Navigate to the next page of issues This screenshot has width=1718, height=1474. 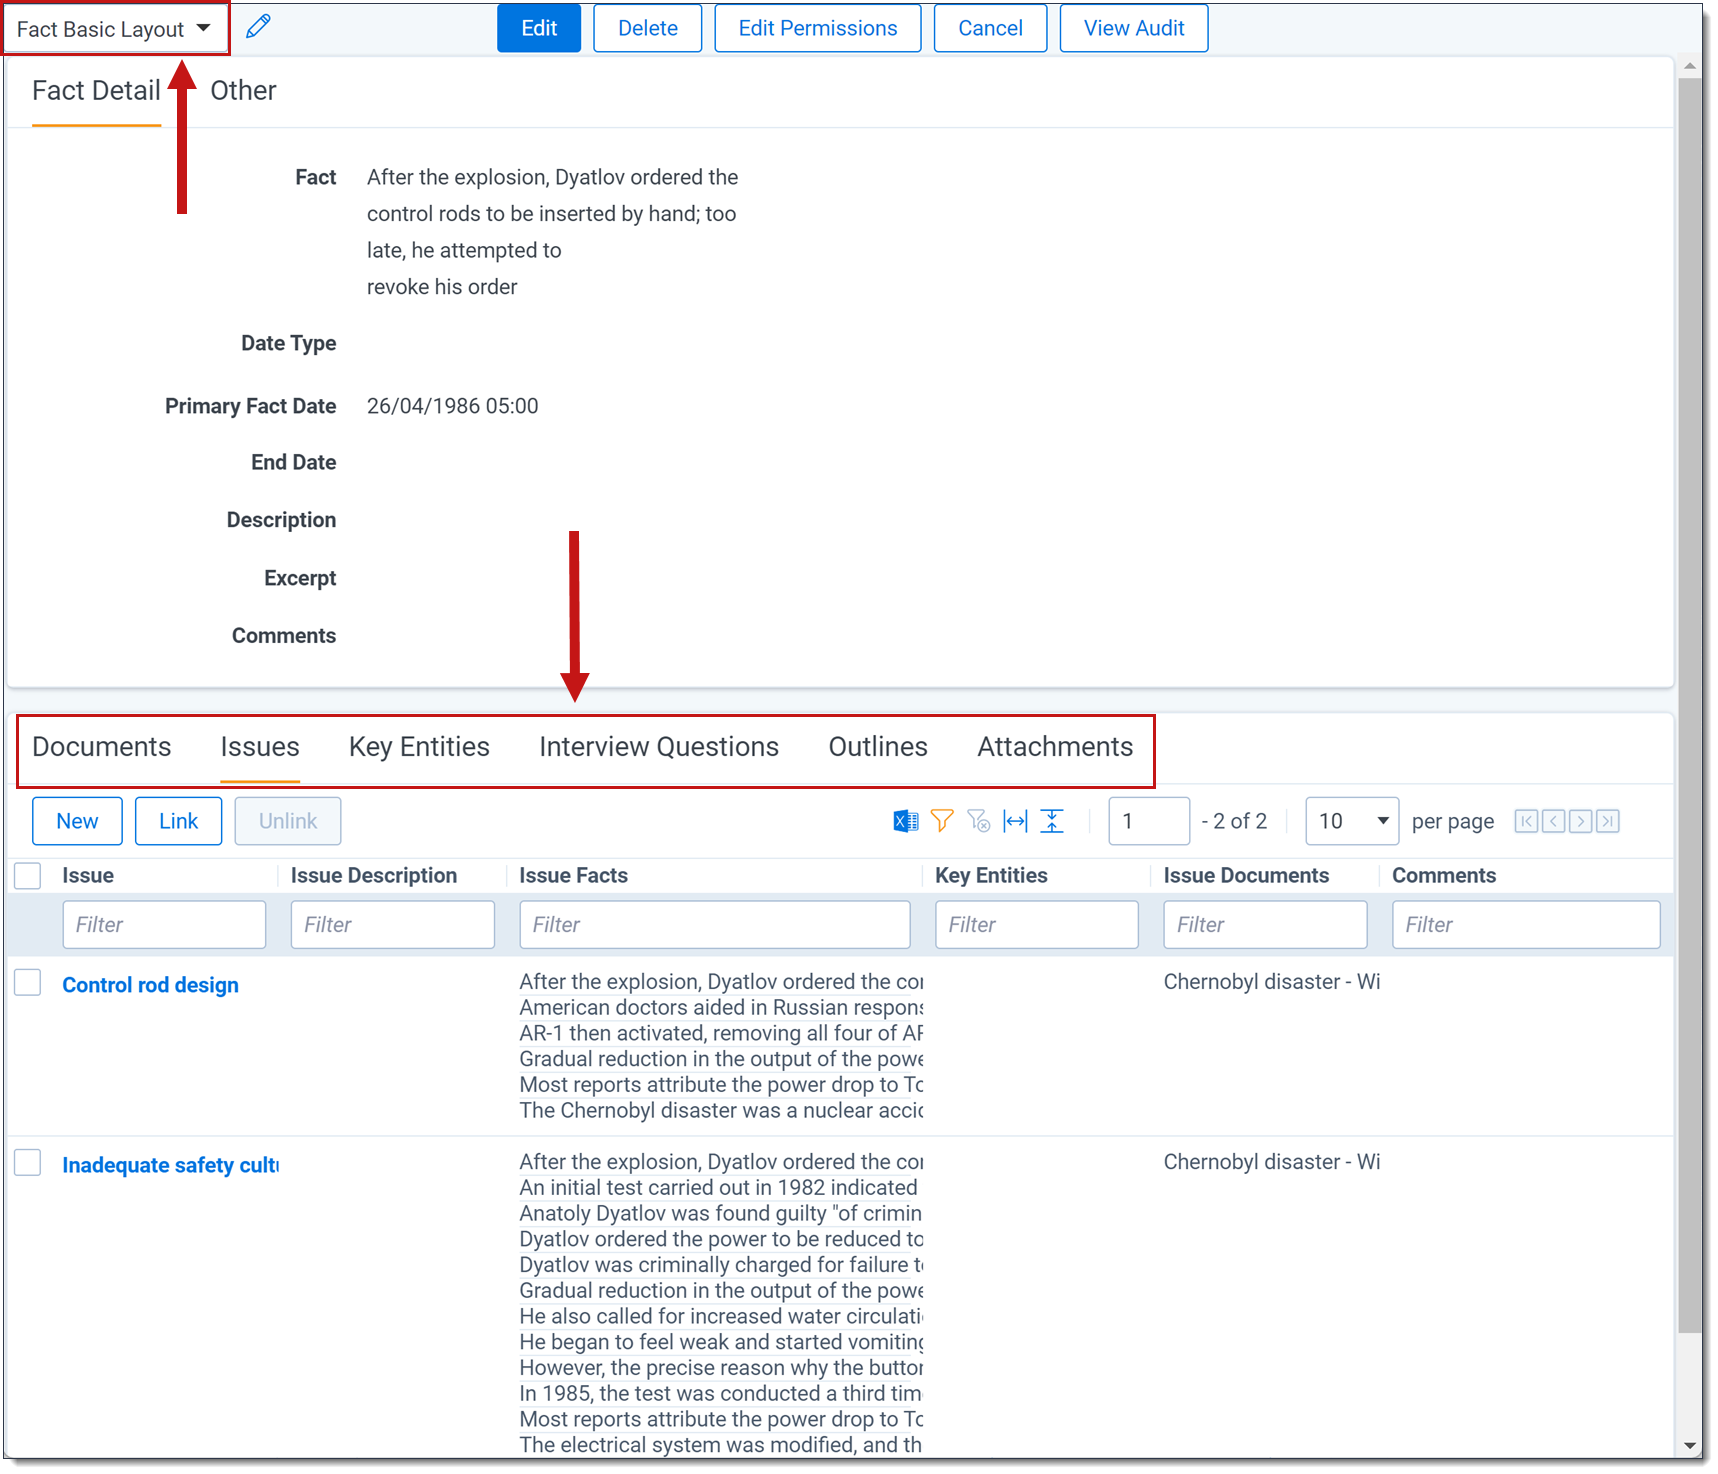tap(1580, 820)
